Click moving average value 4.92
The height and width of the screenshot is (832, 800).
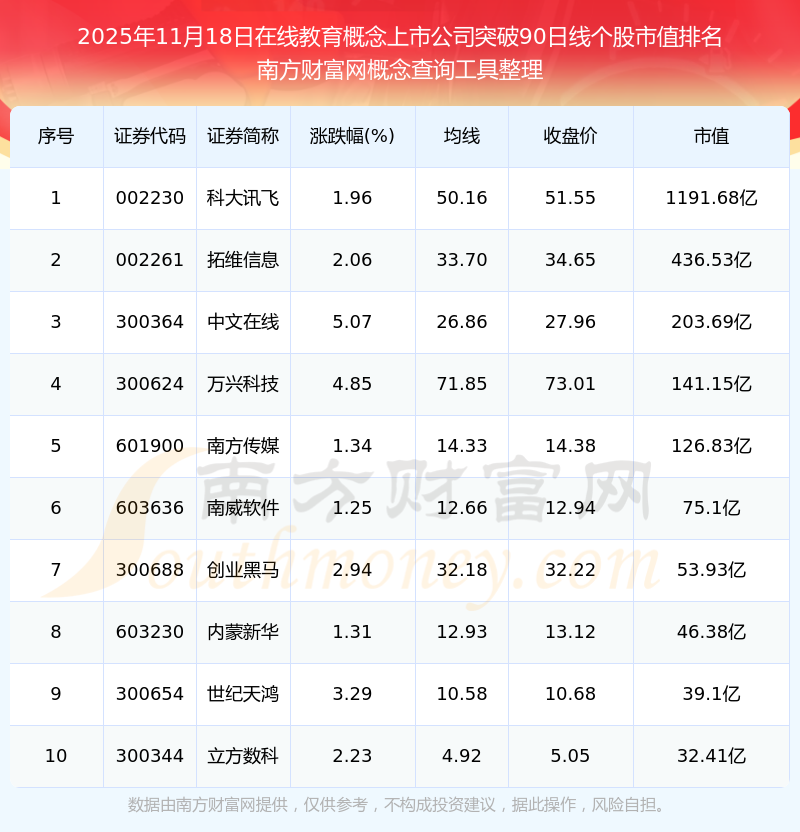[462, 757]
